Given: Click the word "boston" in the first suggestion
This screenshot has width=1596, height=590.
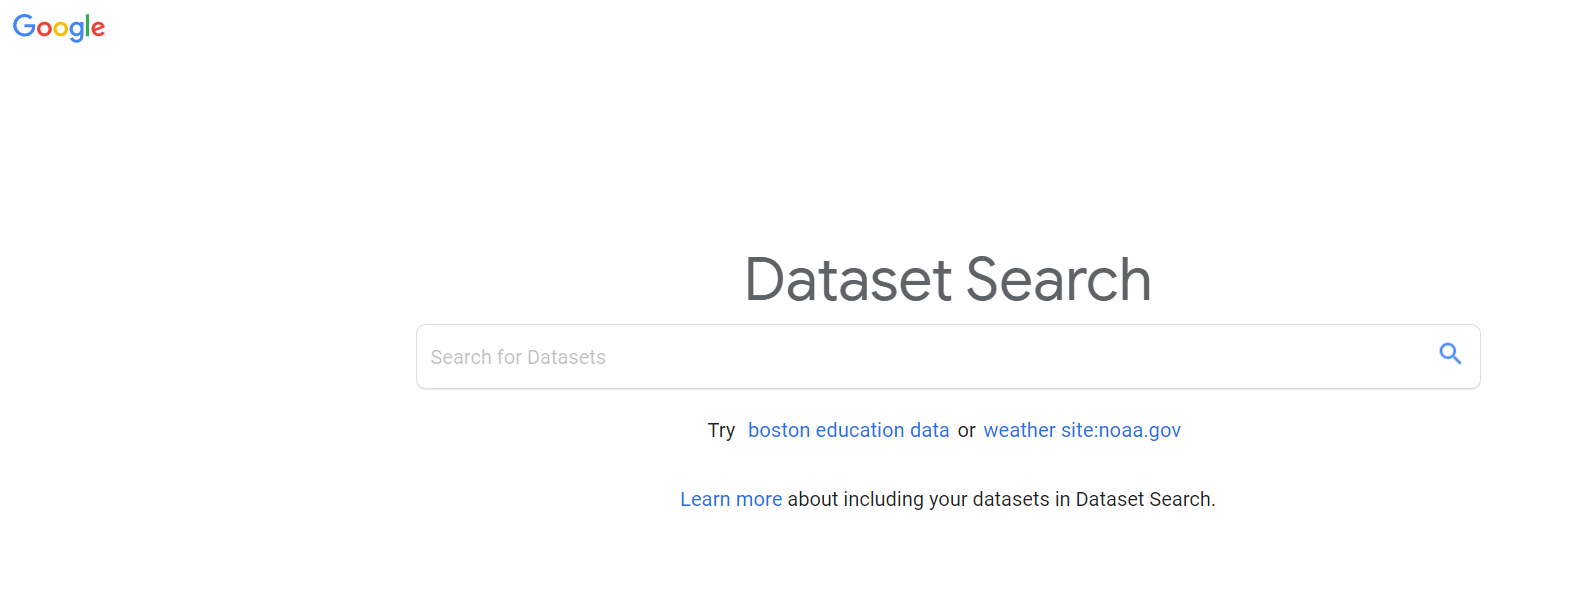Looking at the screenshot, I should [x=779, y=430].
